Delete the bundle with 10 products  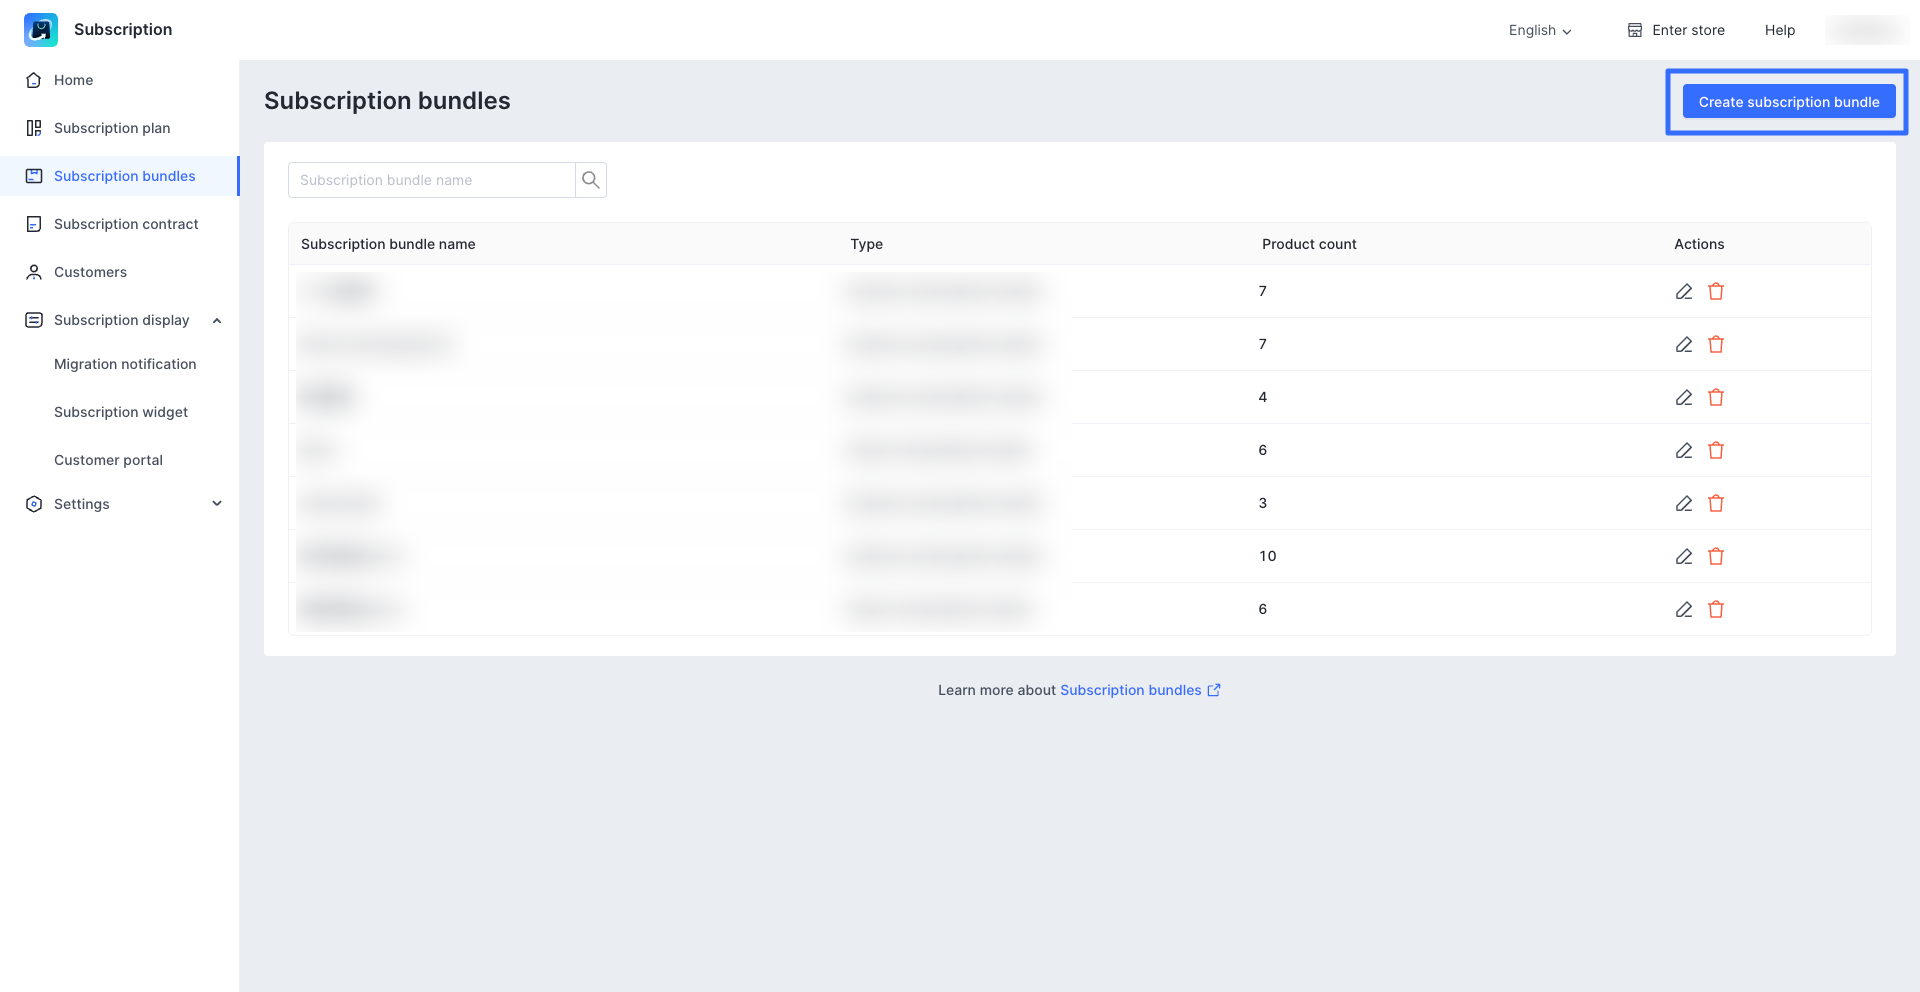click(1716, 557)
